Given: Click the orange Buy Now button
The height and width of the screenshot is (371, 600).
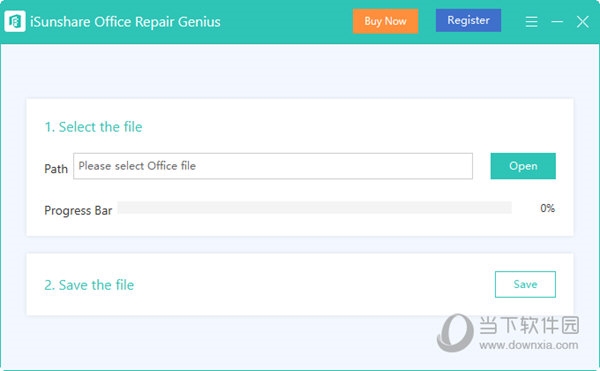Looking at the screenshot, I should 385,21.
